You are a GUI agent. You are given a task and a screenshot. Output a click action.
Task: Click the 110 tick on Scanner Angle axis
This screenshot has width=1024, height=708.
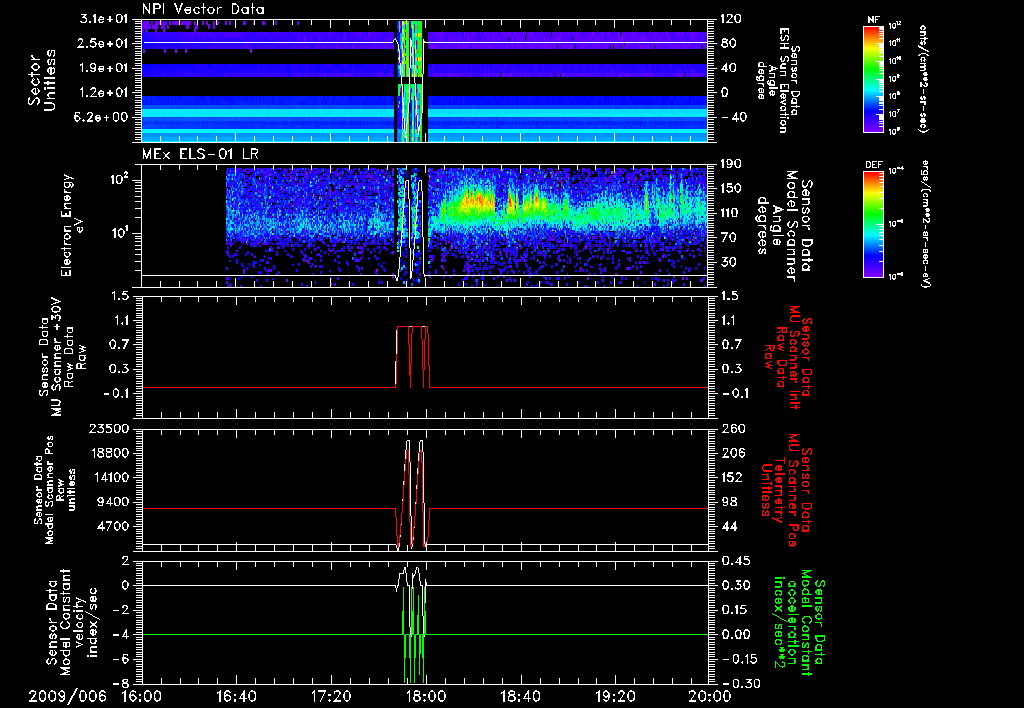[x=731, y=213]
